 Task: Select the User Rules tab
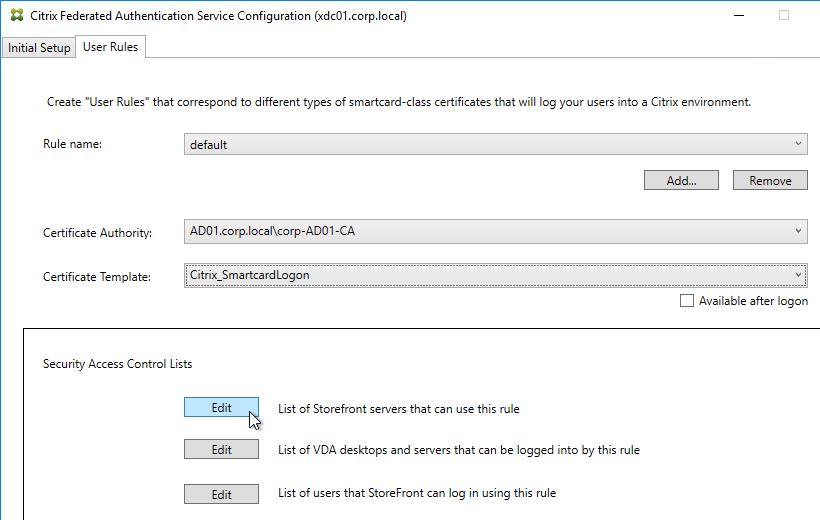(110, 47)
